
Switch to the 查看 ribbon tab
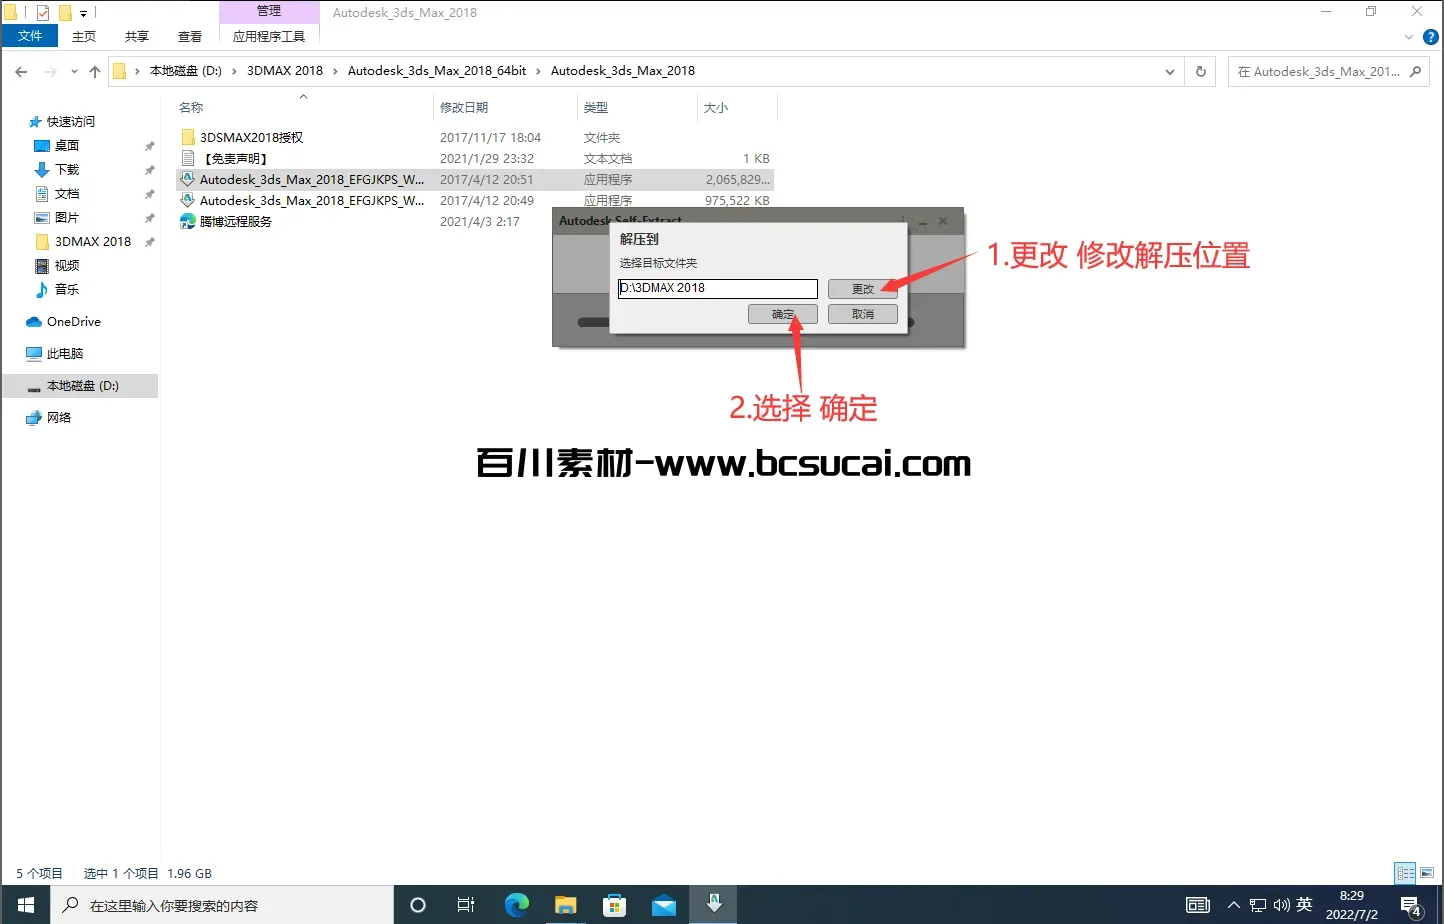[190, 36]
